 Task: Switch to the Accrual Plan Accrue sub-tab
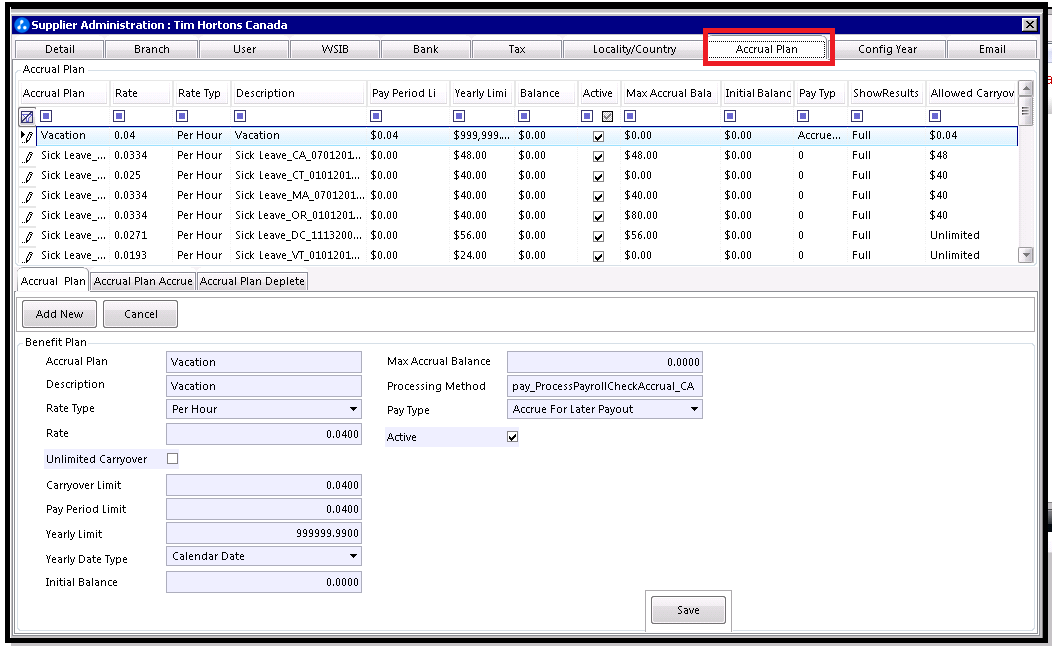143,281
